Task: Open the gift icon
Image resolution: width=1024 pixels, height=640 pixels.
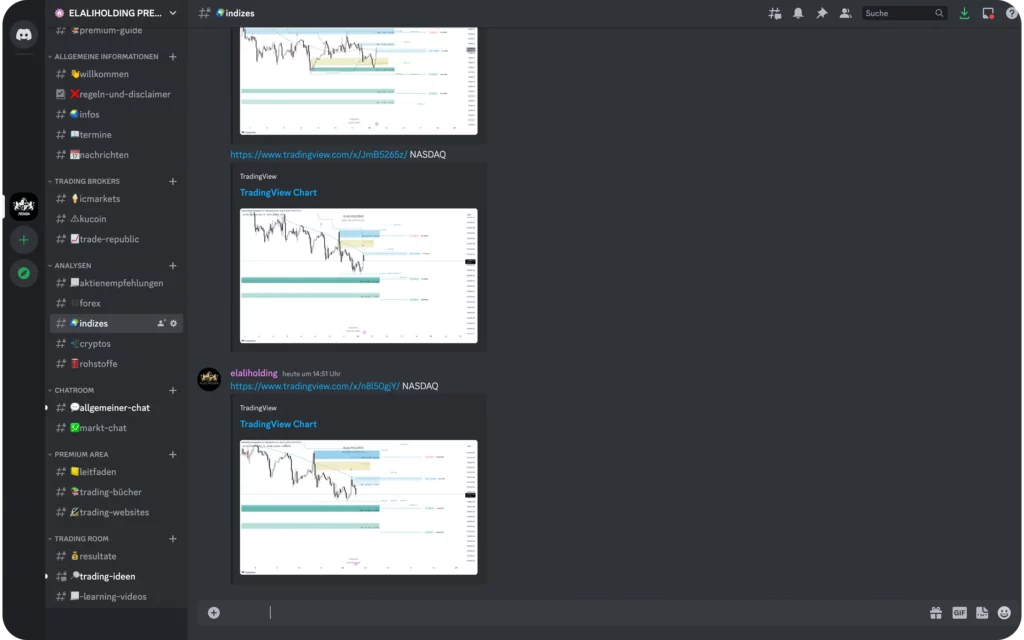Action: pos(936,613)
